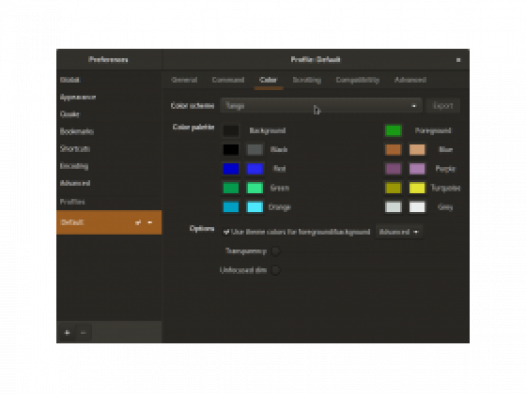Pick the green Foreground color swatch

tap(393, 130)
